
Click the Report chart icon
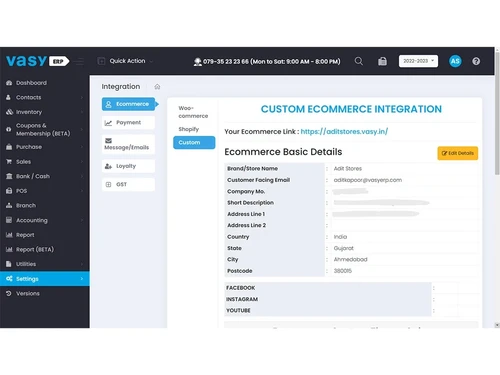tap(9, 235)
